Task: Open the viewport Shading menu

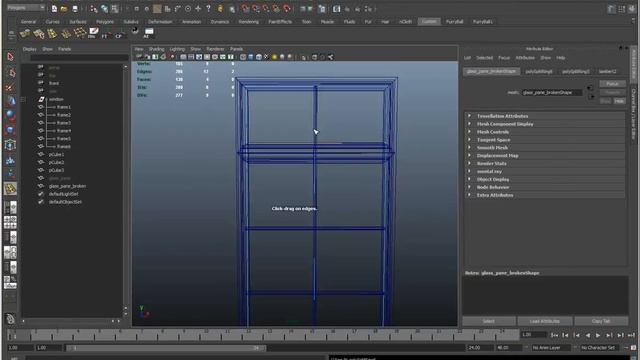Action: 156,49
